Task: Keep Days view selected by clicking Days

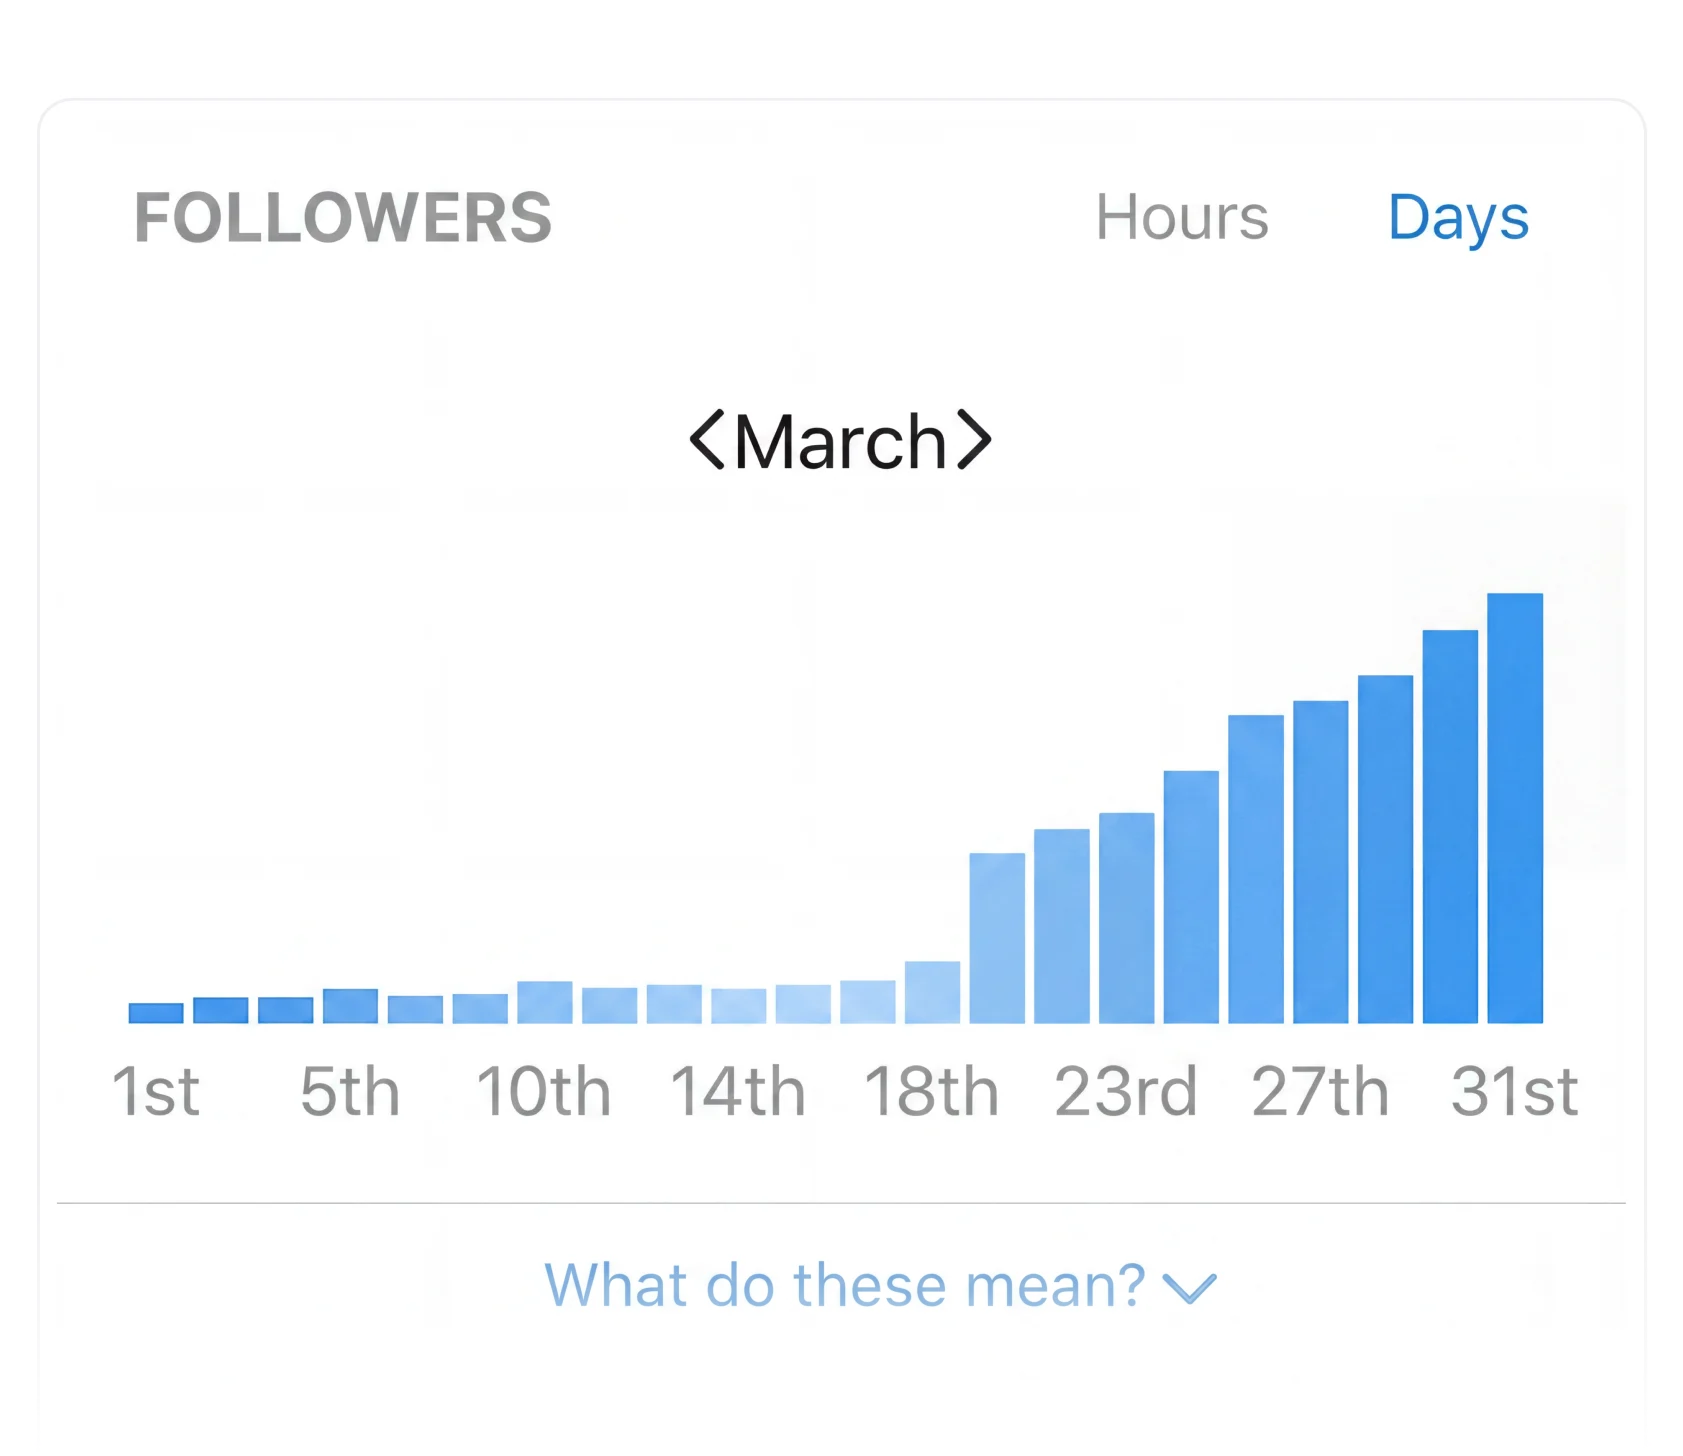Action: pyautogui.click(x=1460, y=218)
